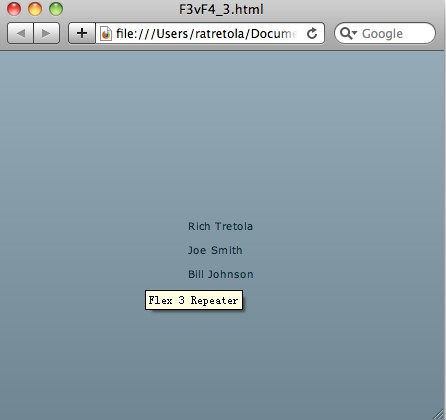The height and width of the screenshot is (420, 446).
Task: Reload the page with the refresh icon
Action: (x=312, y=33)
